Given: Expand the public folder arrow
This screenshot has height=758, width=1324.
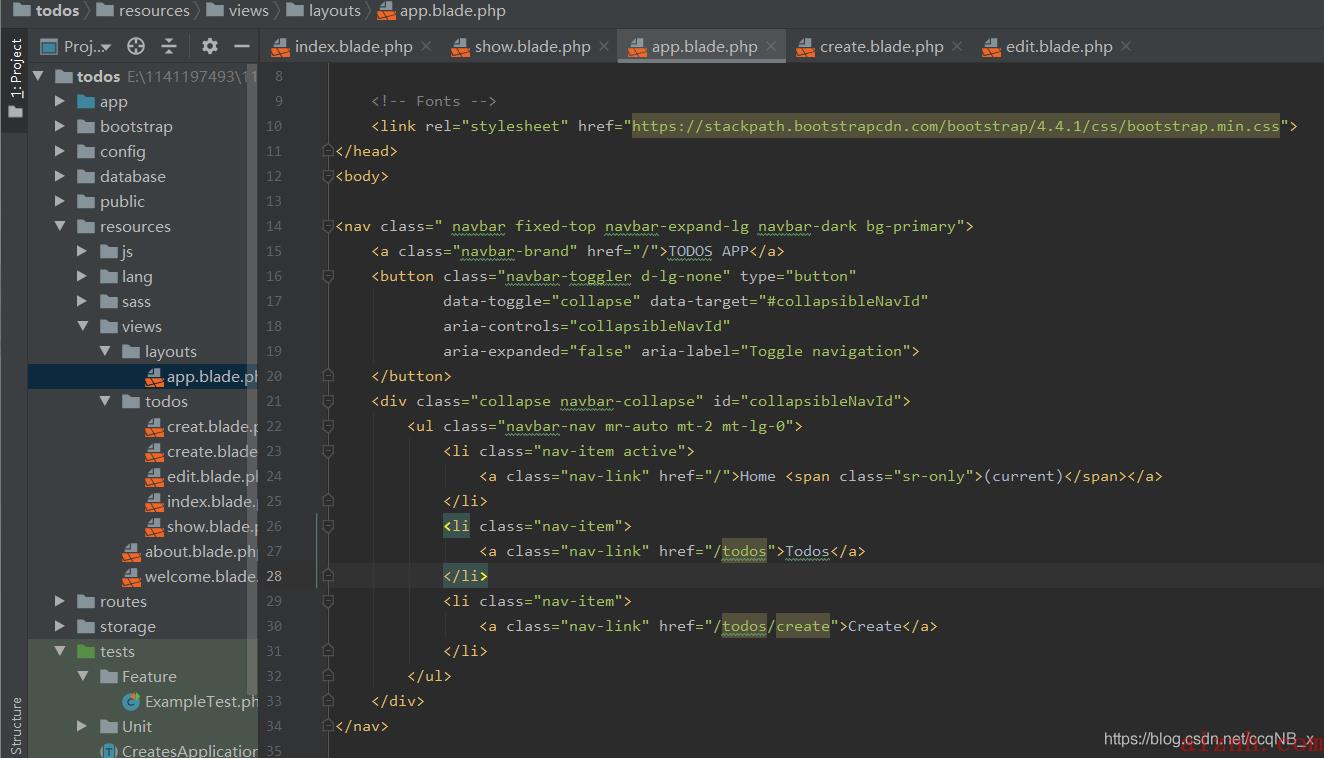Looking at the screenshot, I should 60,201.
